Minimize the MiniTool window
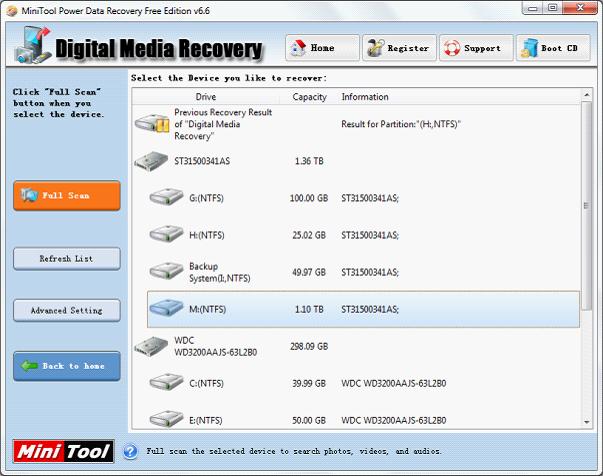The width and height of the screenshot is (603, 476). point(533,8)
